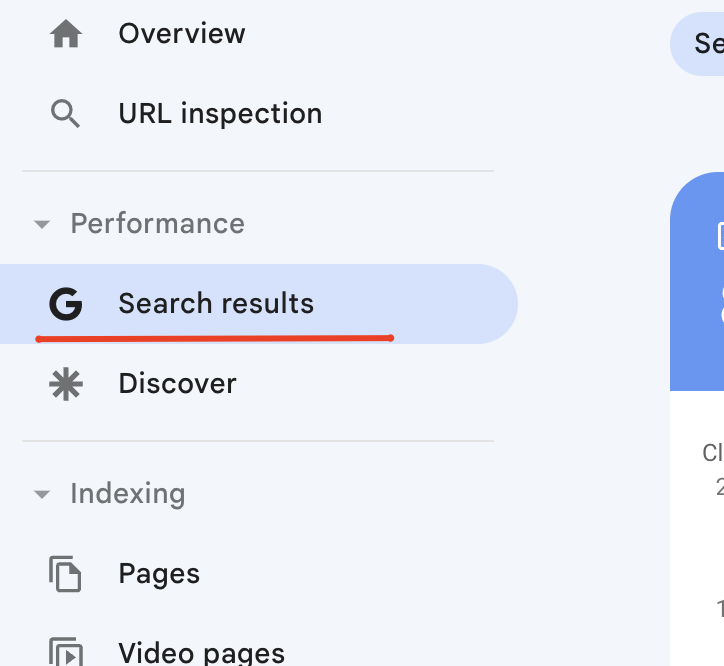Select the Search results report
This screenshot has width=724, height=666.
click(x=216, y=304)
